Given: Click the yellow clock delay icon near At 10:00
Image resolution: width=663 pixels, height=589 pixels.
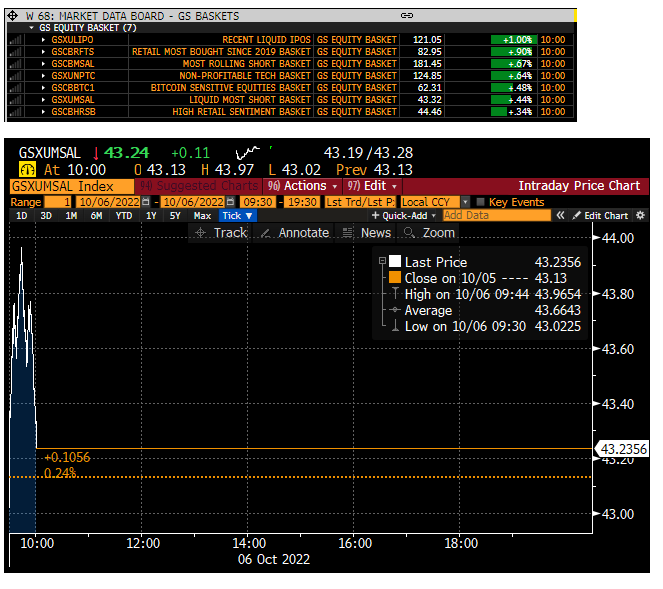Looking at the screenshot, I should [27, 170].
